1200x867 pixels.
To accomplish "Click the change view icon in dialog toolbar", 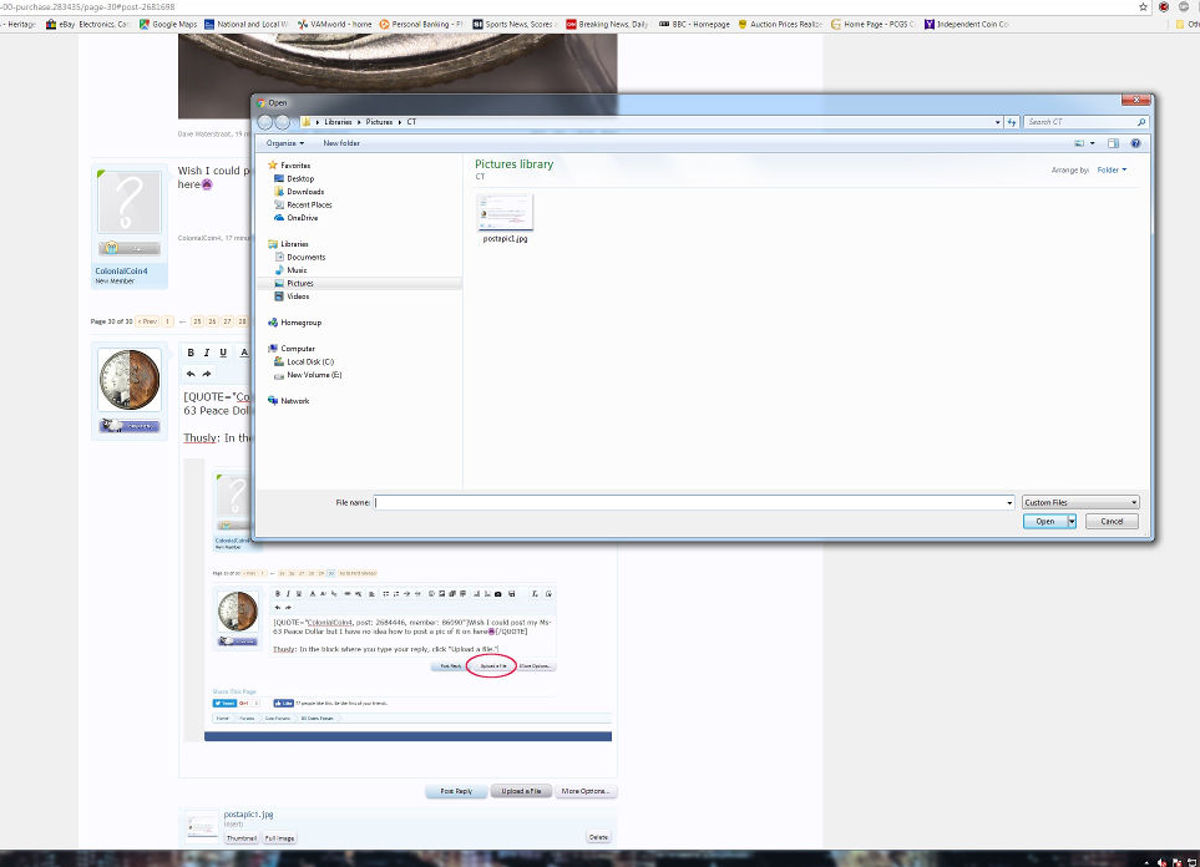I will [x=1079, y=143].
